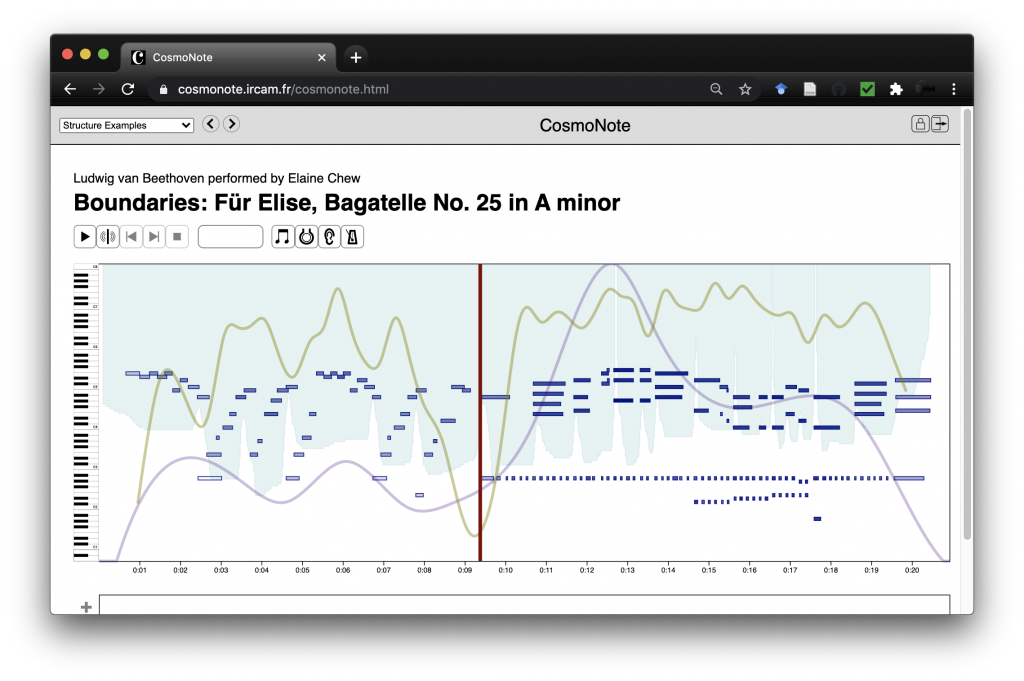Open the Extensions puzzle piece menu
1024x681 pixels.
coord(896,89)
